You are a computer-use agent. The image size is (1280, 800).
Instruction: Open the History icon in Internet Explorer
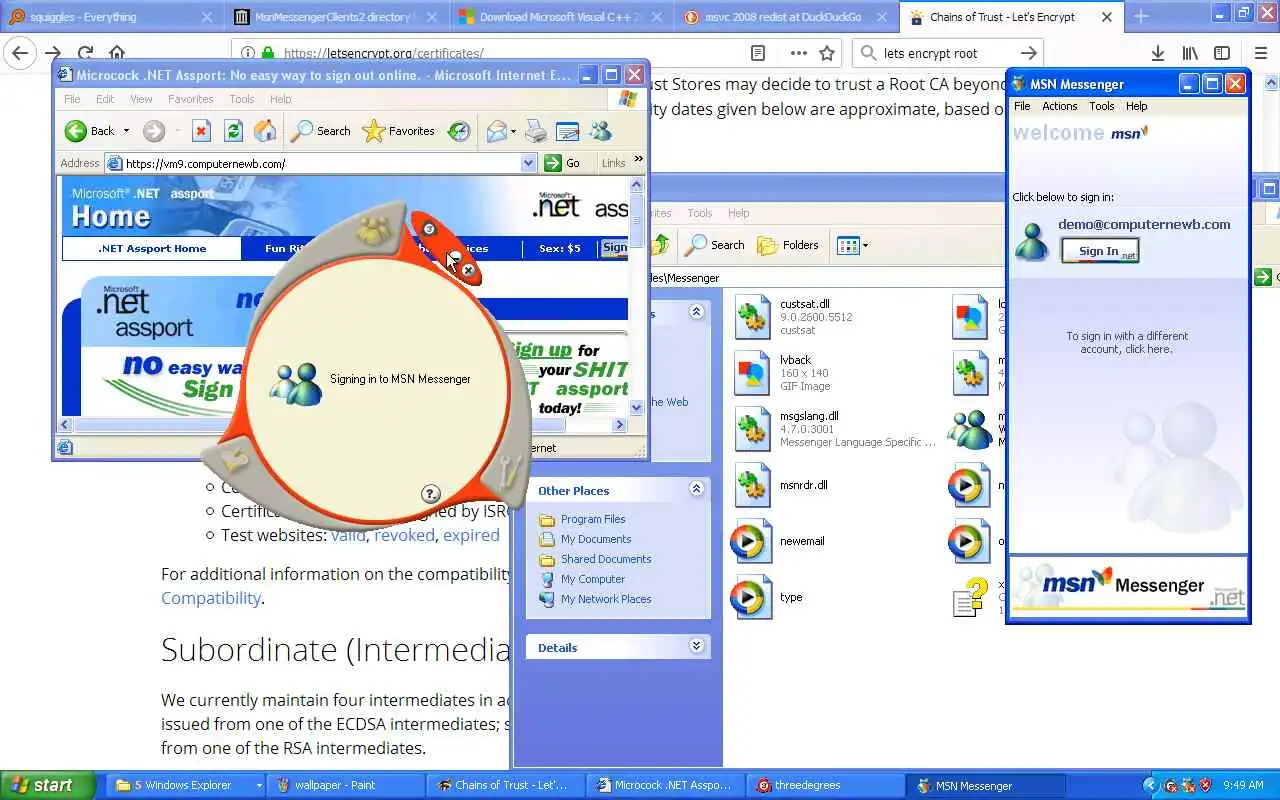coord(458,131)
